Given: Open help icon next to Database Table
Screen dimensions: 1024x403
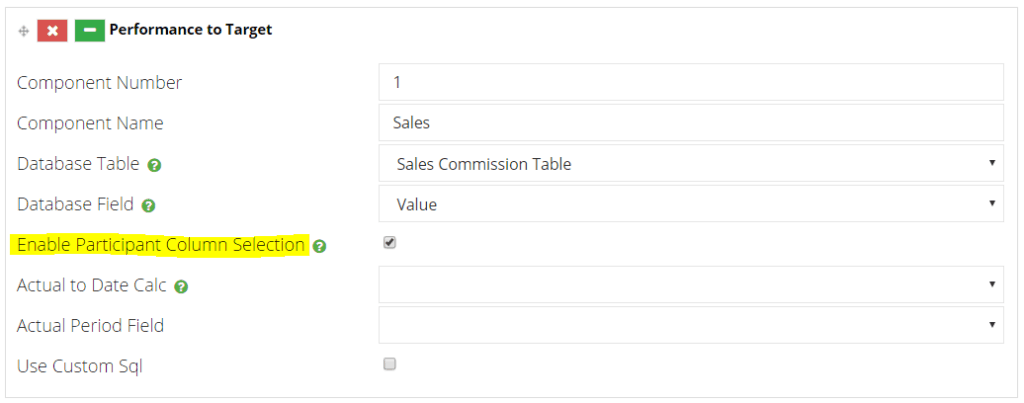Looking at the screenshot, I should point(154,165).
